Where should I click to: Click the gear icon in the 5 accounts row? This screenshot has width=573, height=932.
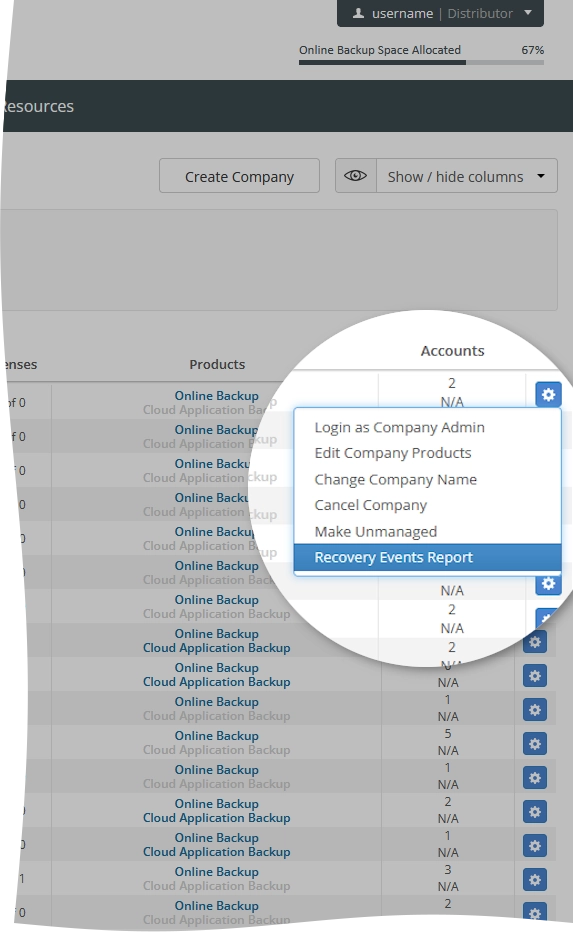pos(535,744)
